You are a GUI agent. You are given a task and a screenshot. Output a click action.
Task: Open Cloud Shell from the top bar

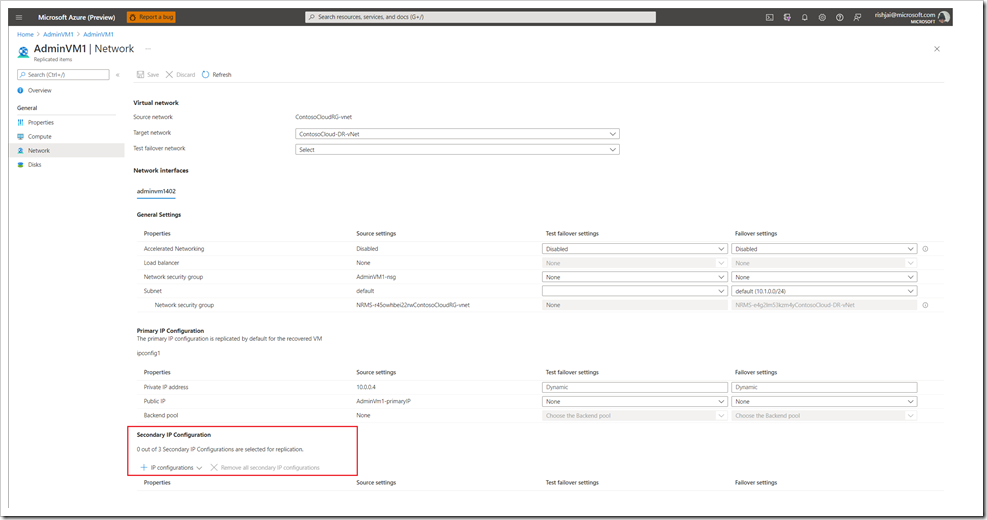pos(769,18)
